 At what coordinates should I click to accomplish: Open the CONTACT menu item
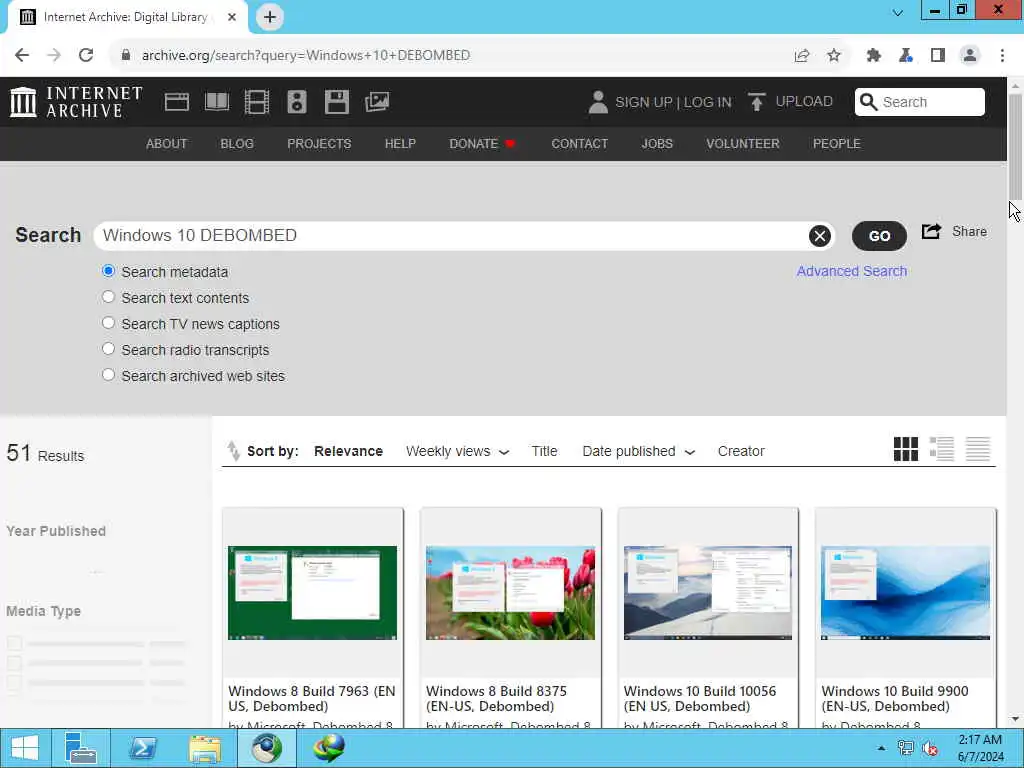579,144
